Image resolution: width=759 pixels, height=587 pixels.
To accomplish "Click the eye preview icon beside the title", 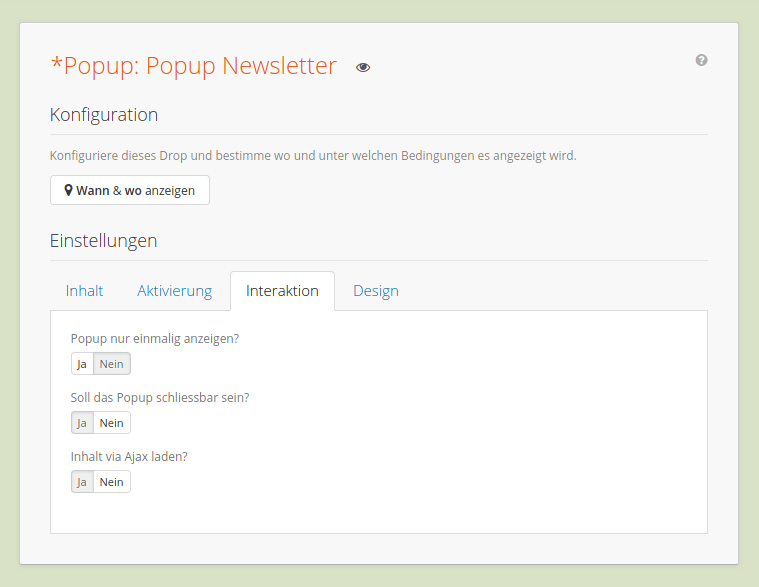I will point(363,67).
